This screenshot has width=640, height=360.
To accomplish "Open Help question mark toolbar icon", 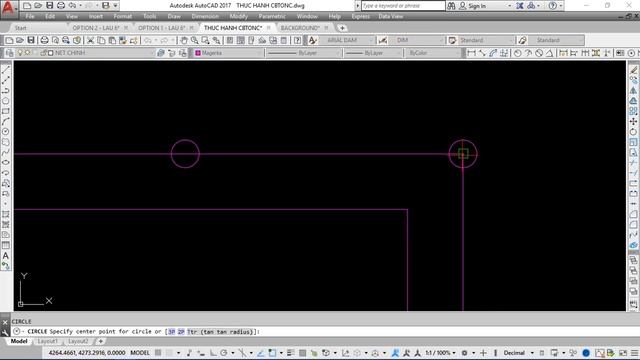I will [298, 40].
